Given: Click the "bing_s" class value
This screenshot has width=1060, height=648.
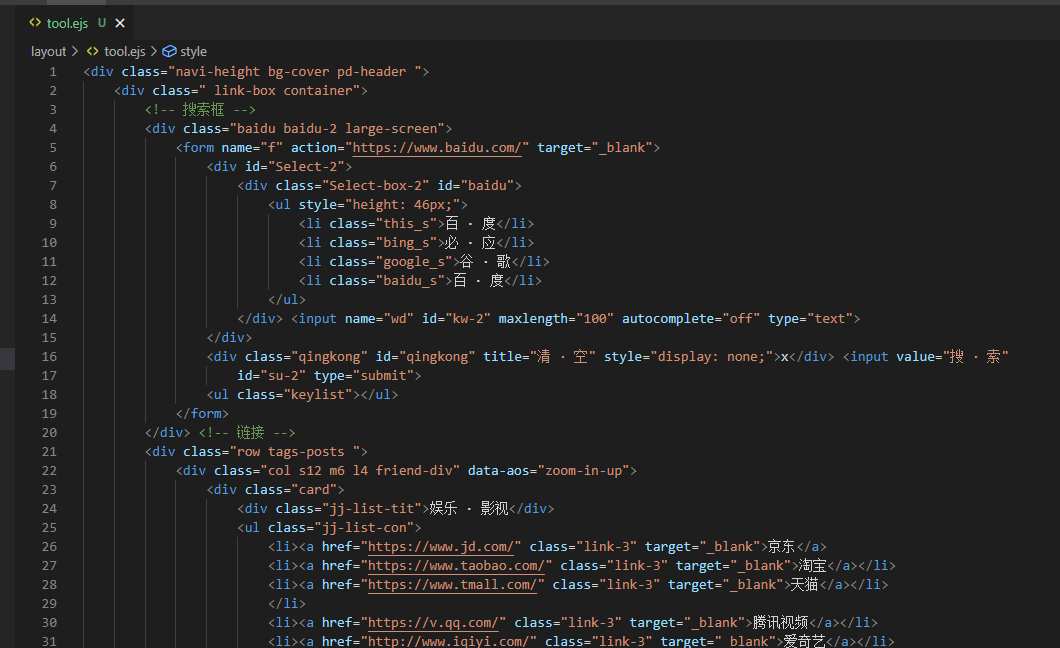Looking at the screenshot, I should pos(407,243).
